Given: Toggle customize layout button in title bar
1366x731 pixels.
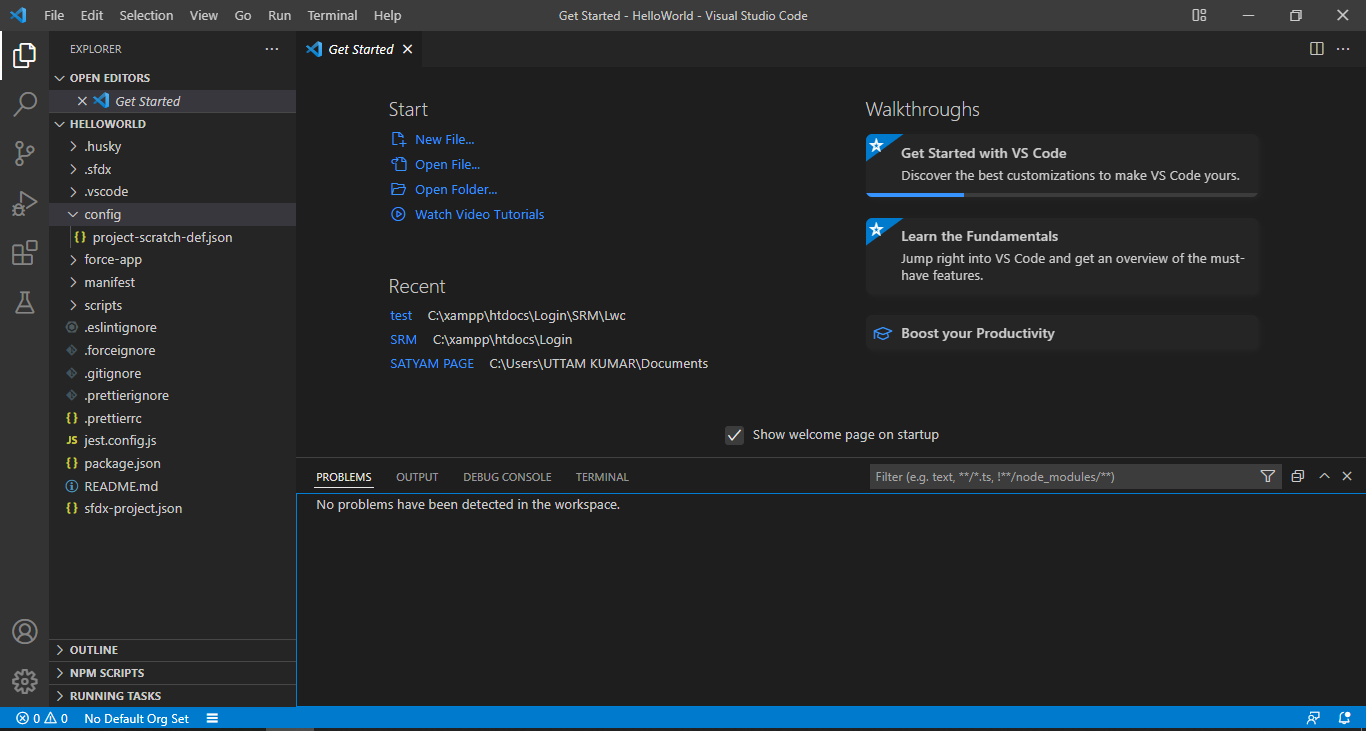Looking at the screenshot, I should 1199,15.
